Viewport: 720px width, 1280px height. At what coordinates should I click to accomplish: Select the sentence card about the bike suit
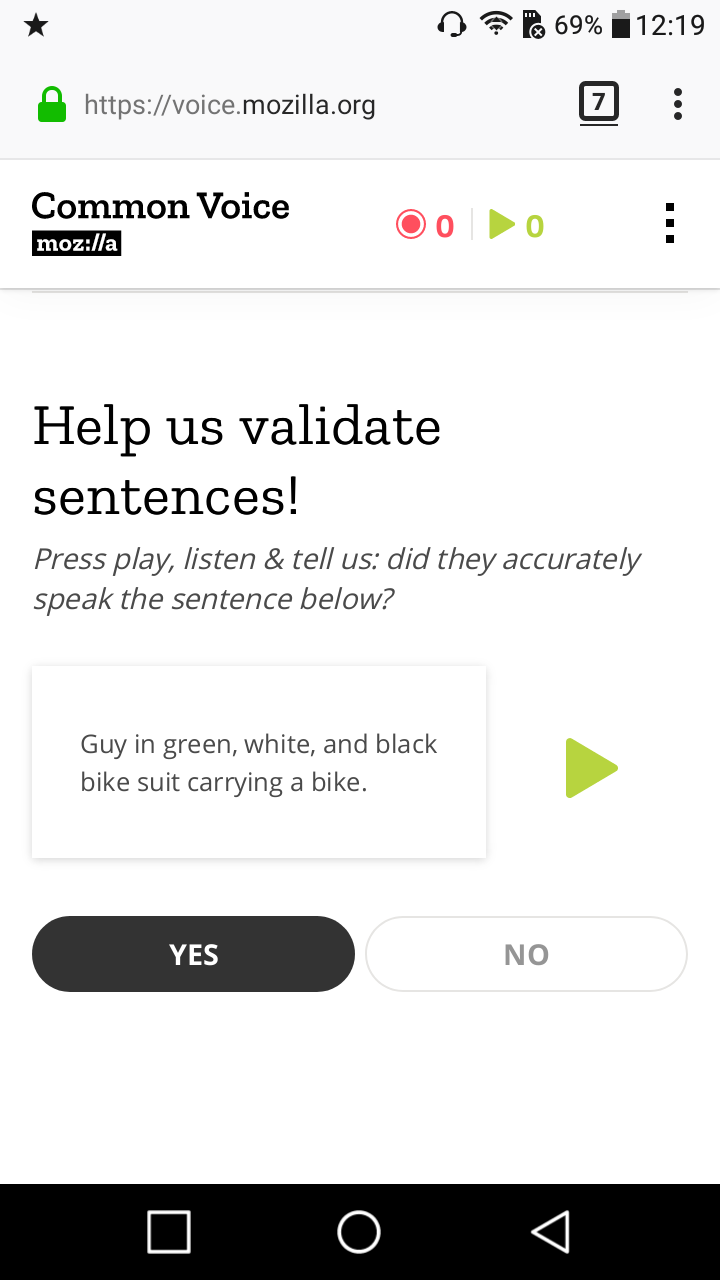tap(258, 762)
